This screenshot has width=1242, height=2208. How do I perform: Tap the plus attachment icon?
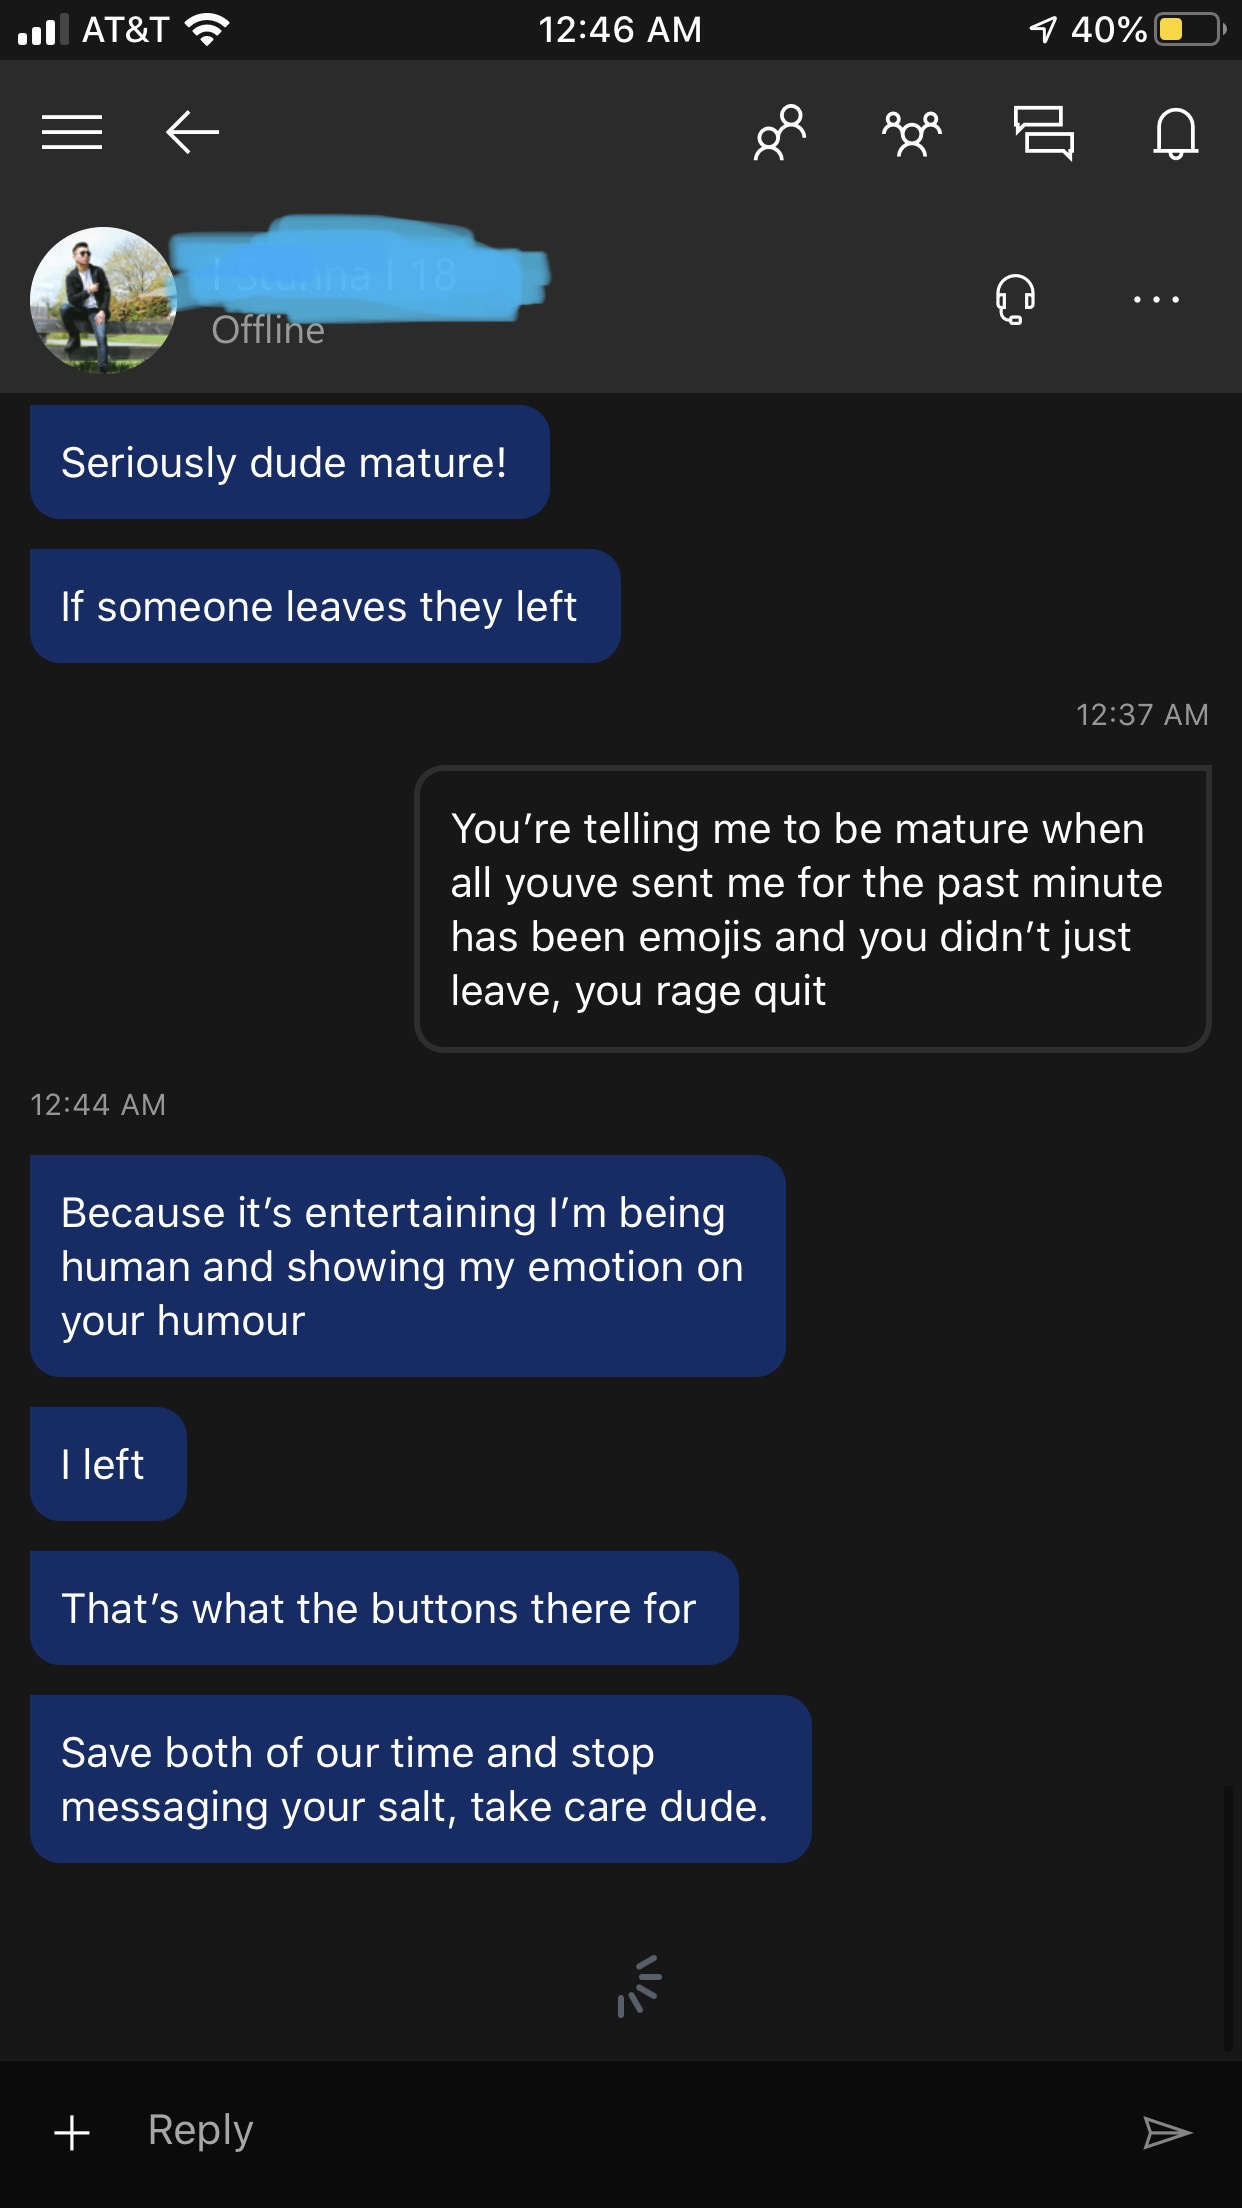[x=72, y=2132]
